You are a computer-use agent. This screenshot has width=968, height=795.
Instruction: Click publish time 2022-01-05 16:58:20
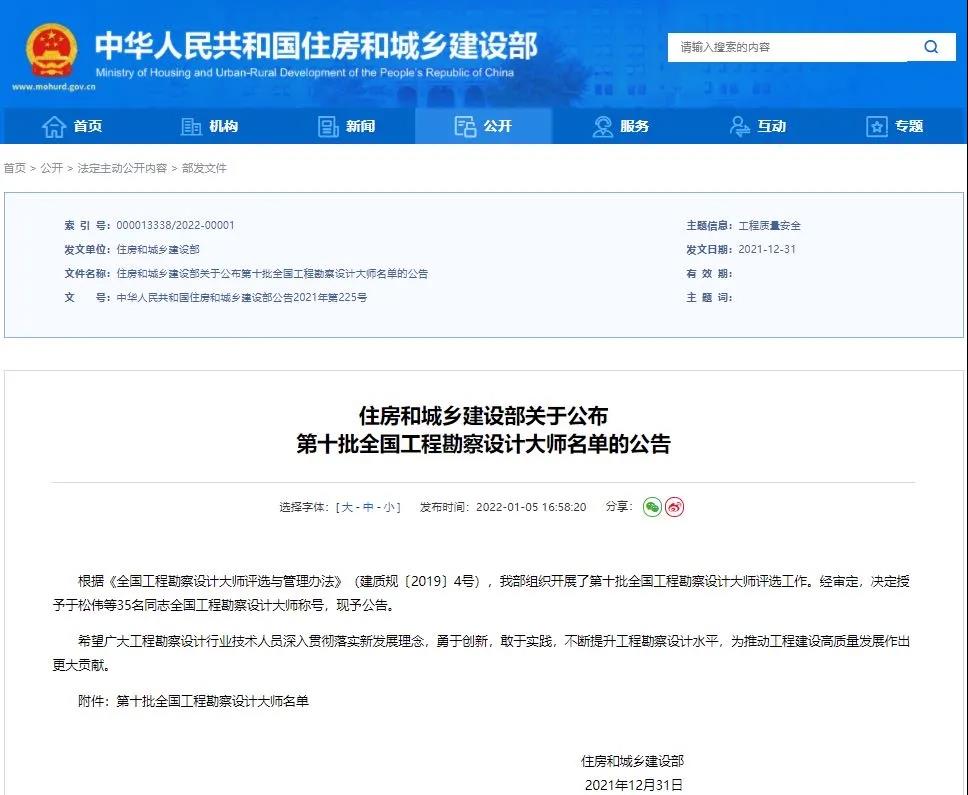click(531, 507)
